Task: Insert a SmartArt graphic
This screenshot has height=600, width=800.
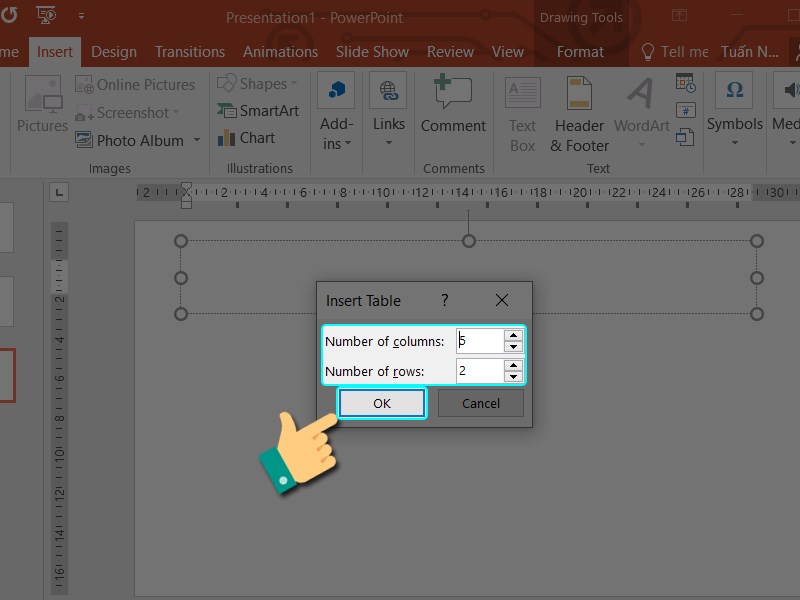Action: pos(258,111)
